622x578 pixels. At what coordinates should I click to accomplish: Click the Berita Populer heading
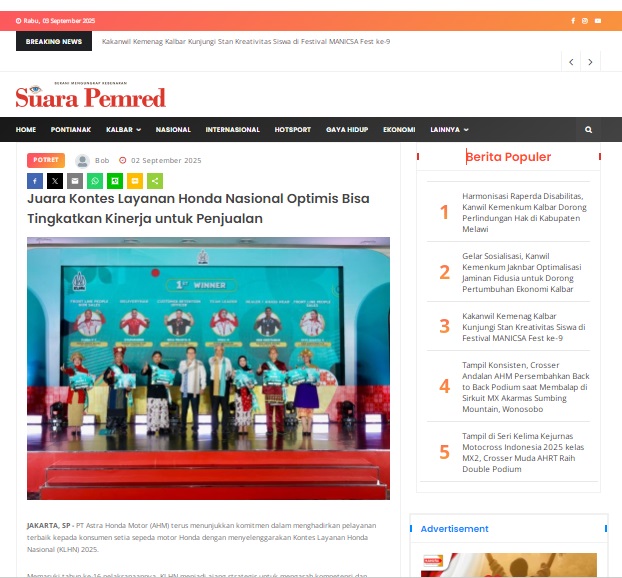[508, 157]
